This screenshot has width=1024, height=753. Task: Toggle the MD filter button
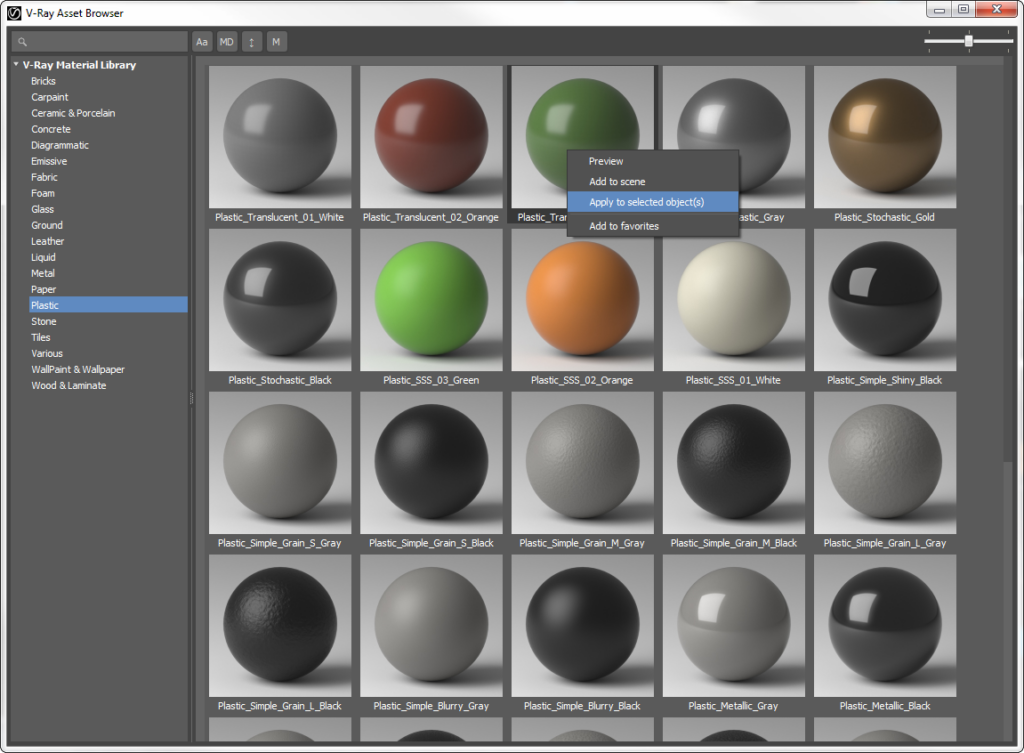[x=227, y=42]
